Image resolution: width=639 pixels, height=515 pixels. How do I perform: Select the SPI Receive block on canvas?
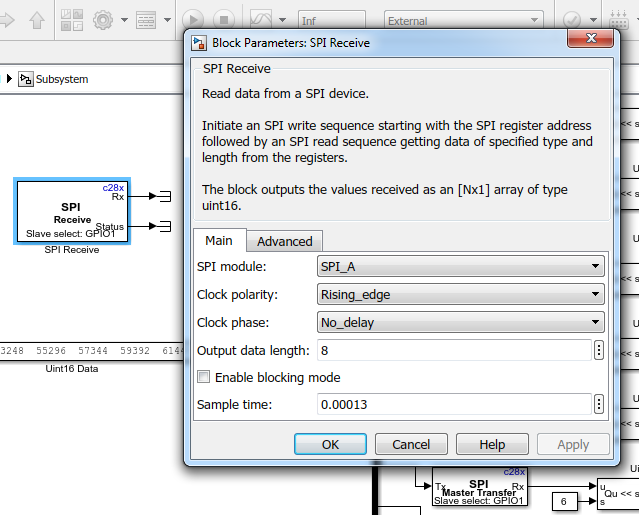pyautogui.click(x=72, y=211)
